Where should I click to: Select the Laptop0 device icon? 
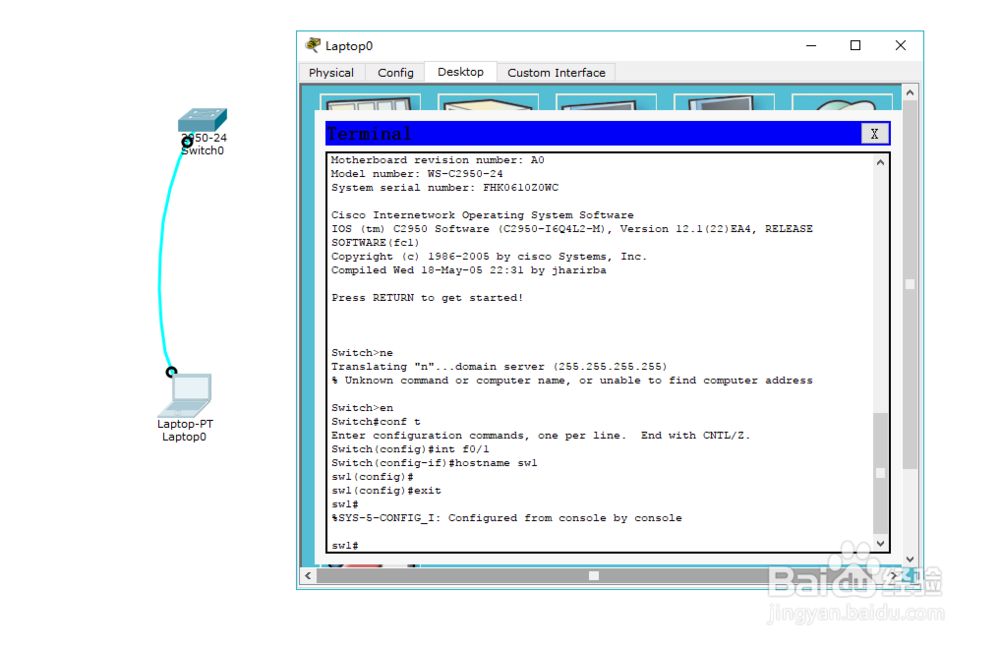tap(186, 395)
